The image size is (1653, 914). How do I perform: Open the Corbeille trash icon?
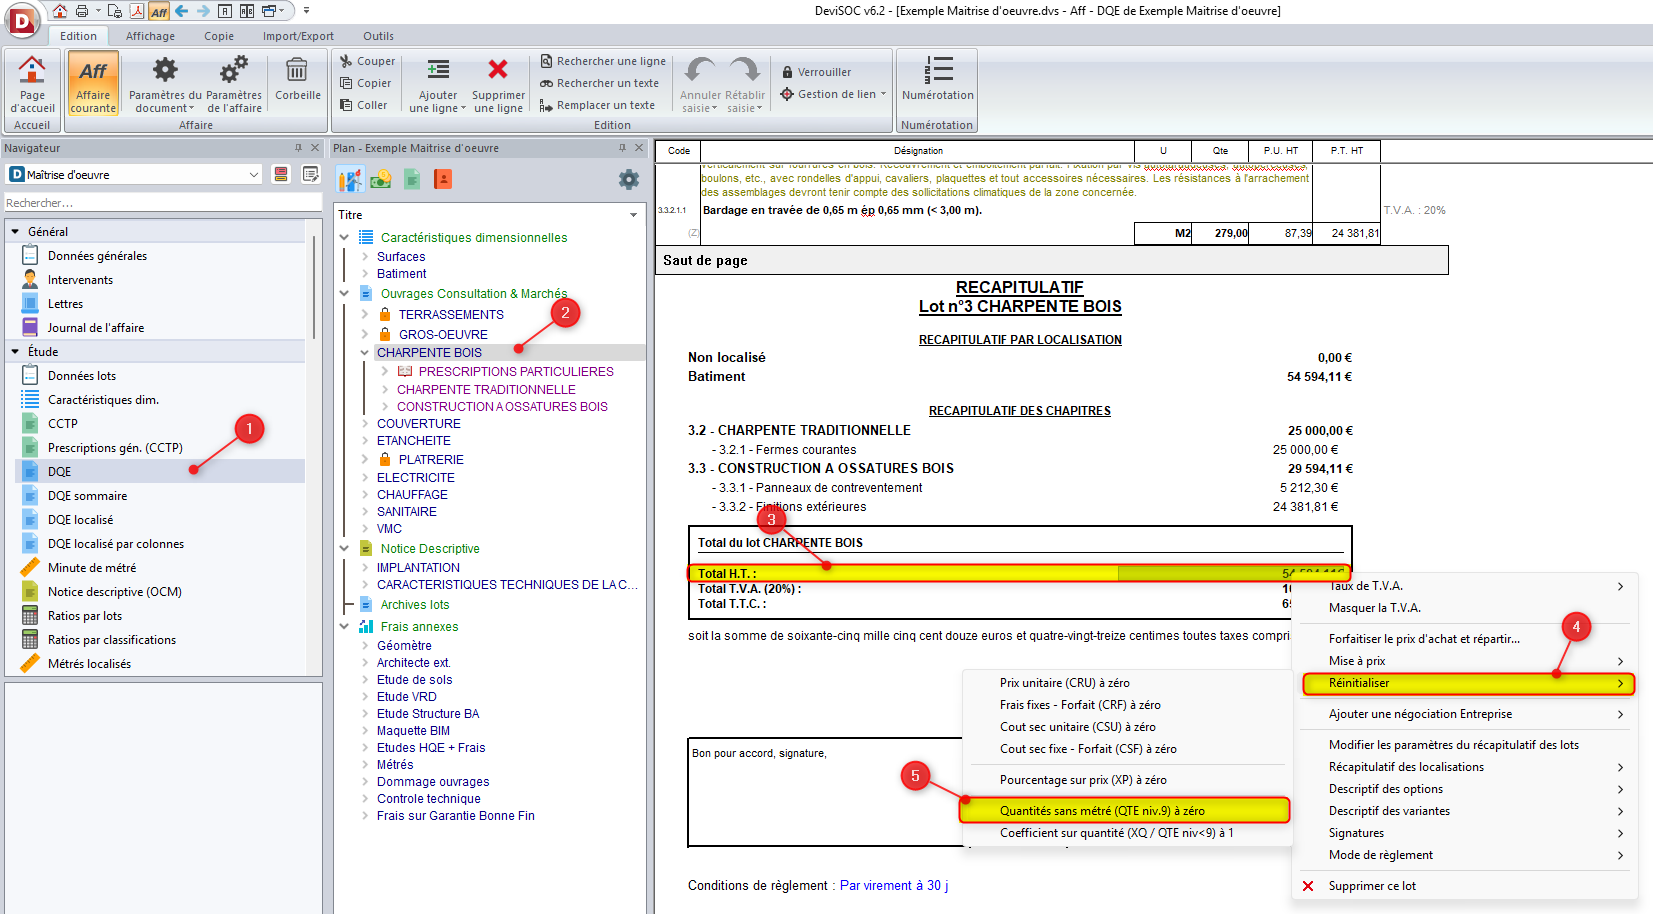tap(297, 72)
